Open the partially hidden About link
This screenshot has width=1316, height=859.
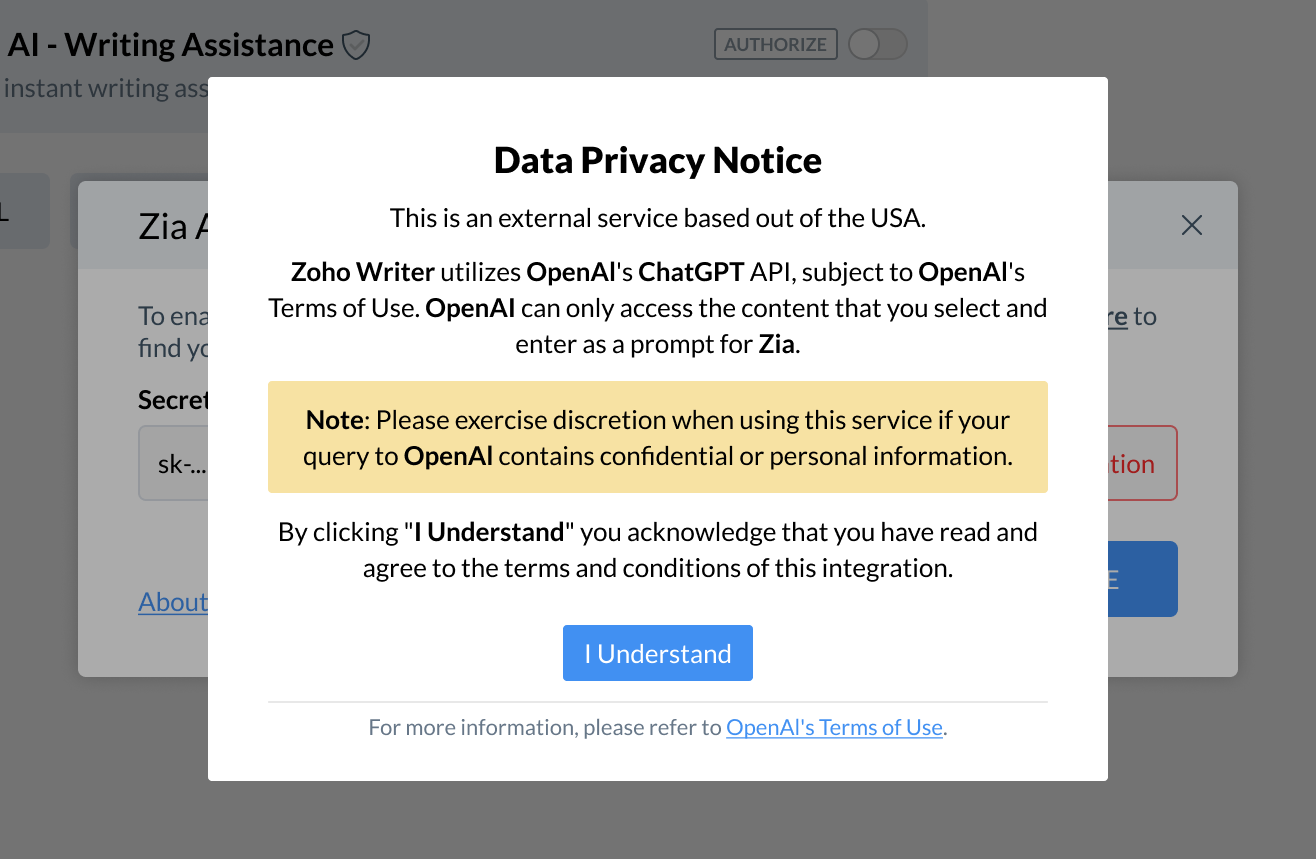coord(173,602)
